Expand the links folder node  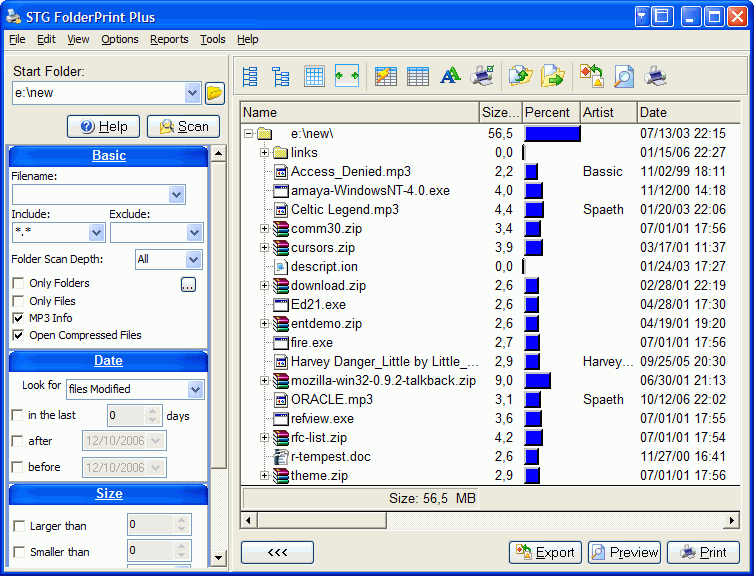tap(264, 153)
